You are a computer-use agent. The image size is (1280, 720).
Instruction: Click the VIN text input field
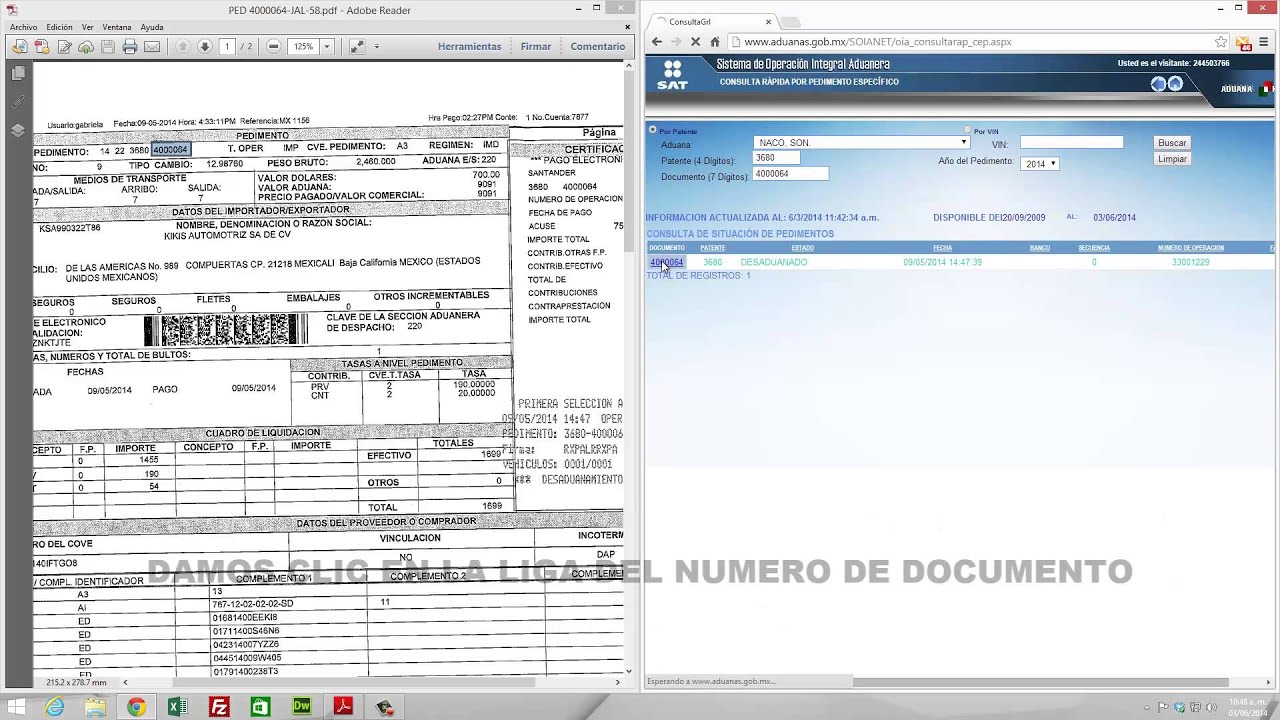(1071, 143)
